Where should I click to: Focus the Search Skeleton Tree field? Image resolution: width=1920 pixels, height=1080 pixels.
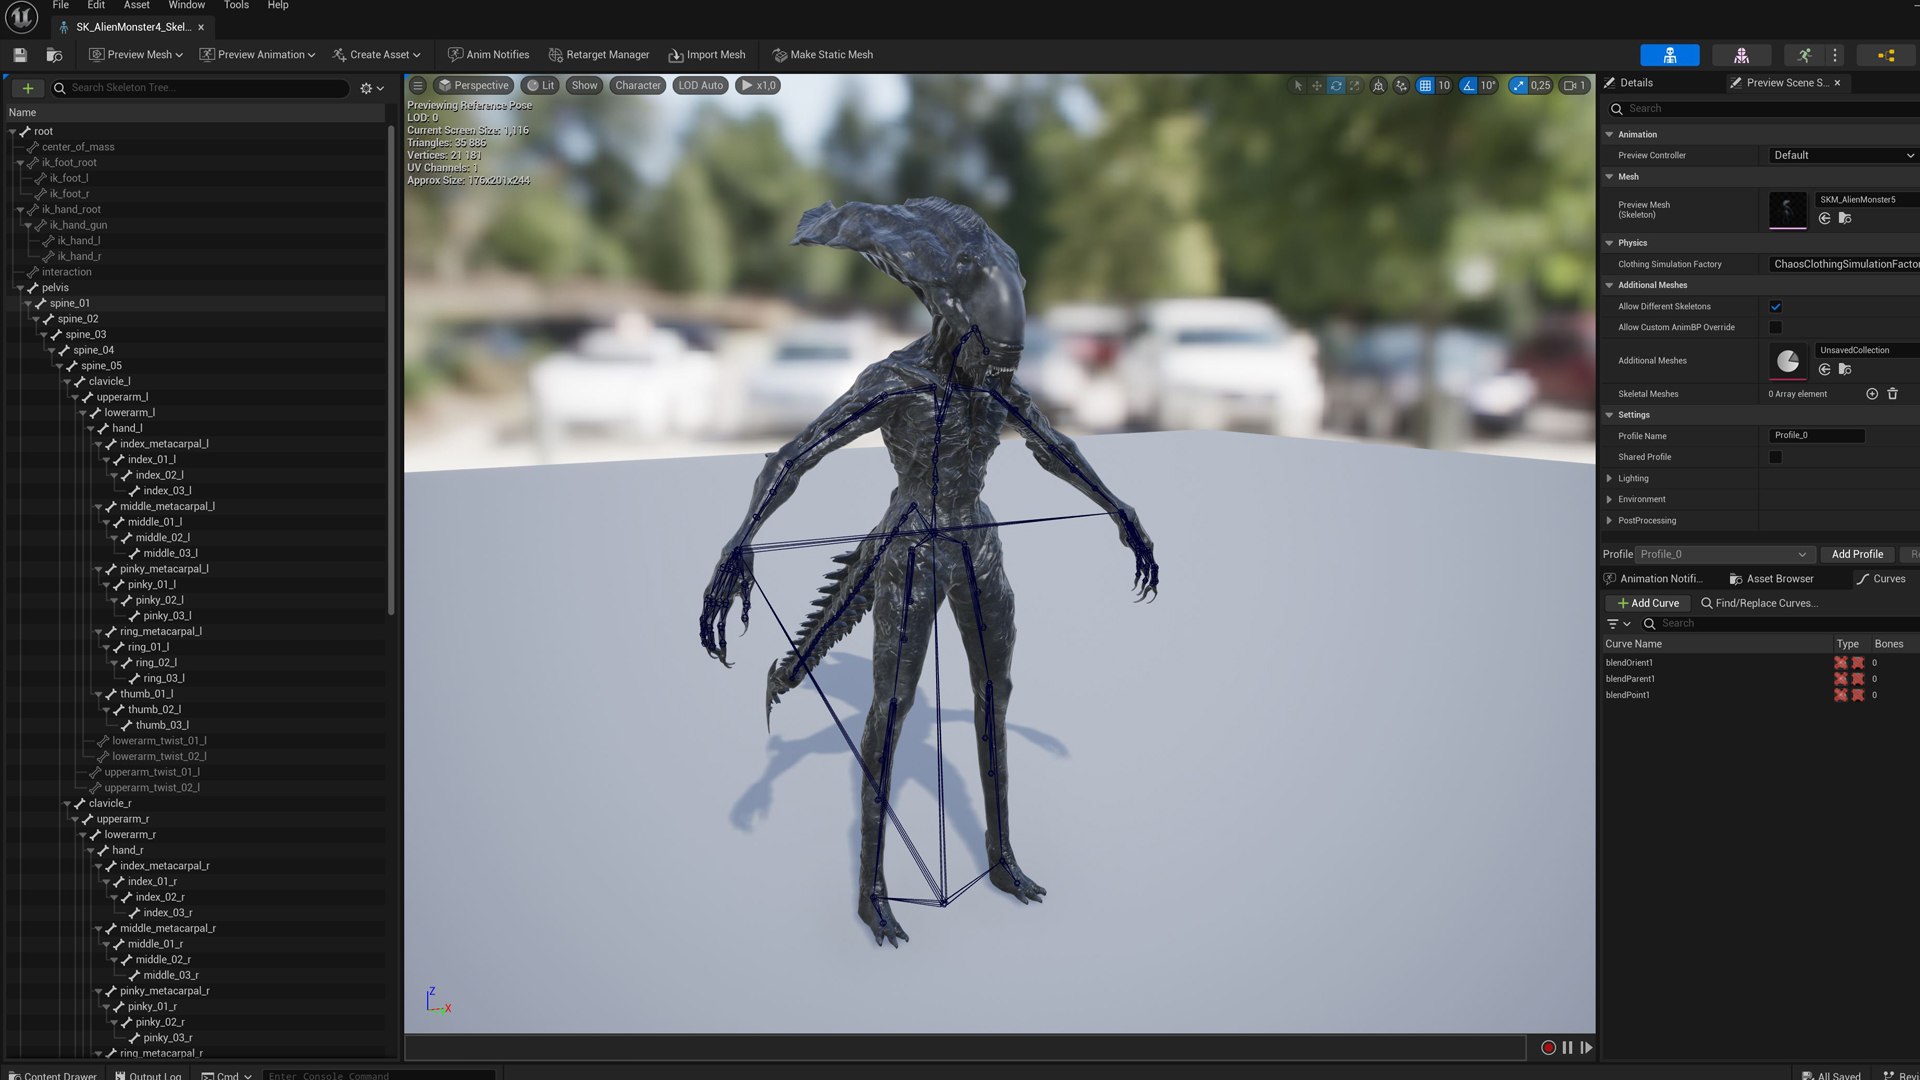click(200, 88)
